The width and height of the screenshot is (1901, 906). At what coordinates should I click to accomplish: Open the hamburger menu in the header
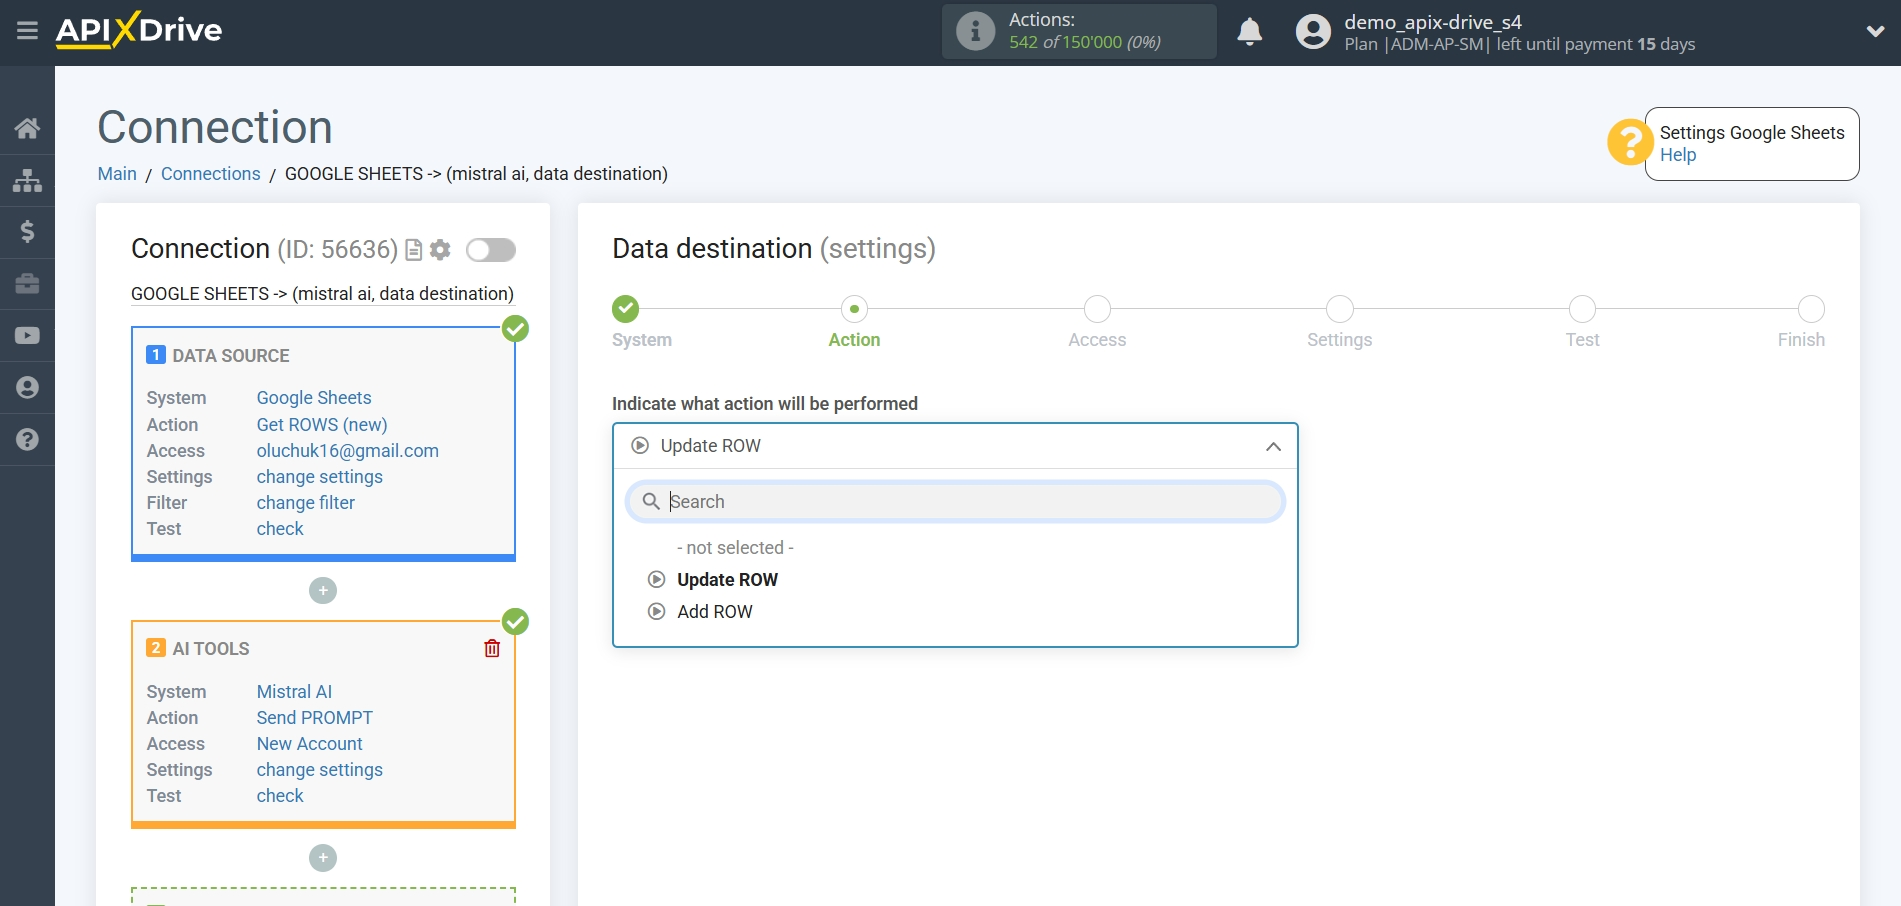coord(27,31)
